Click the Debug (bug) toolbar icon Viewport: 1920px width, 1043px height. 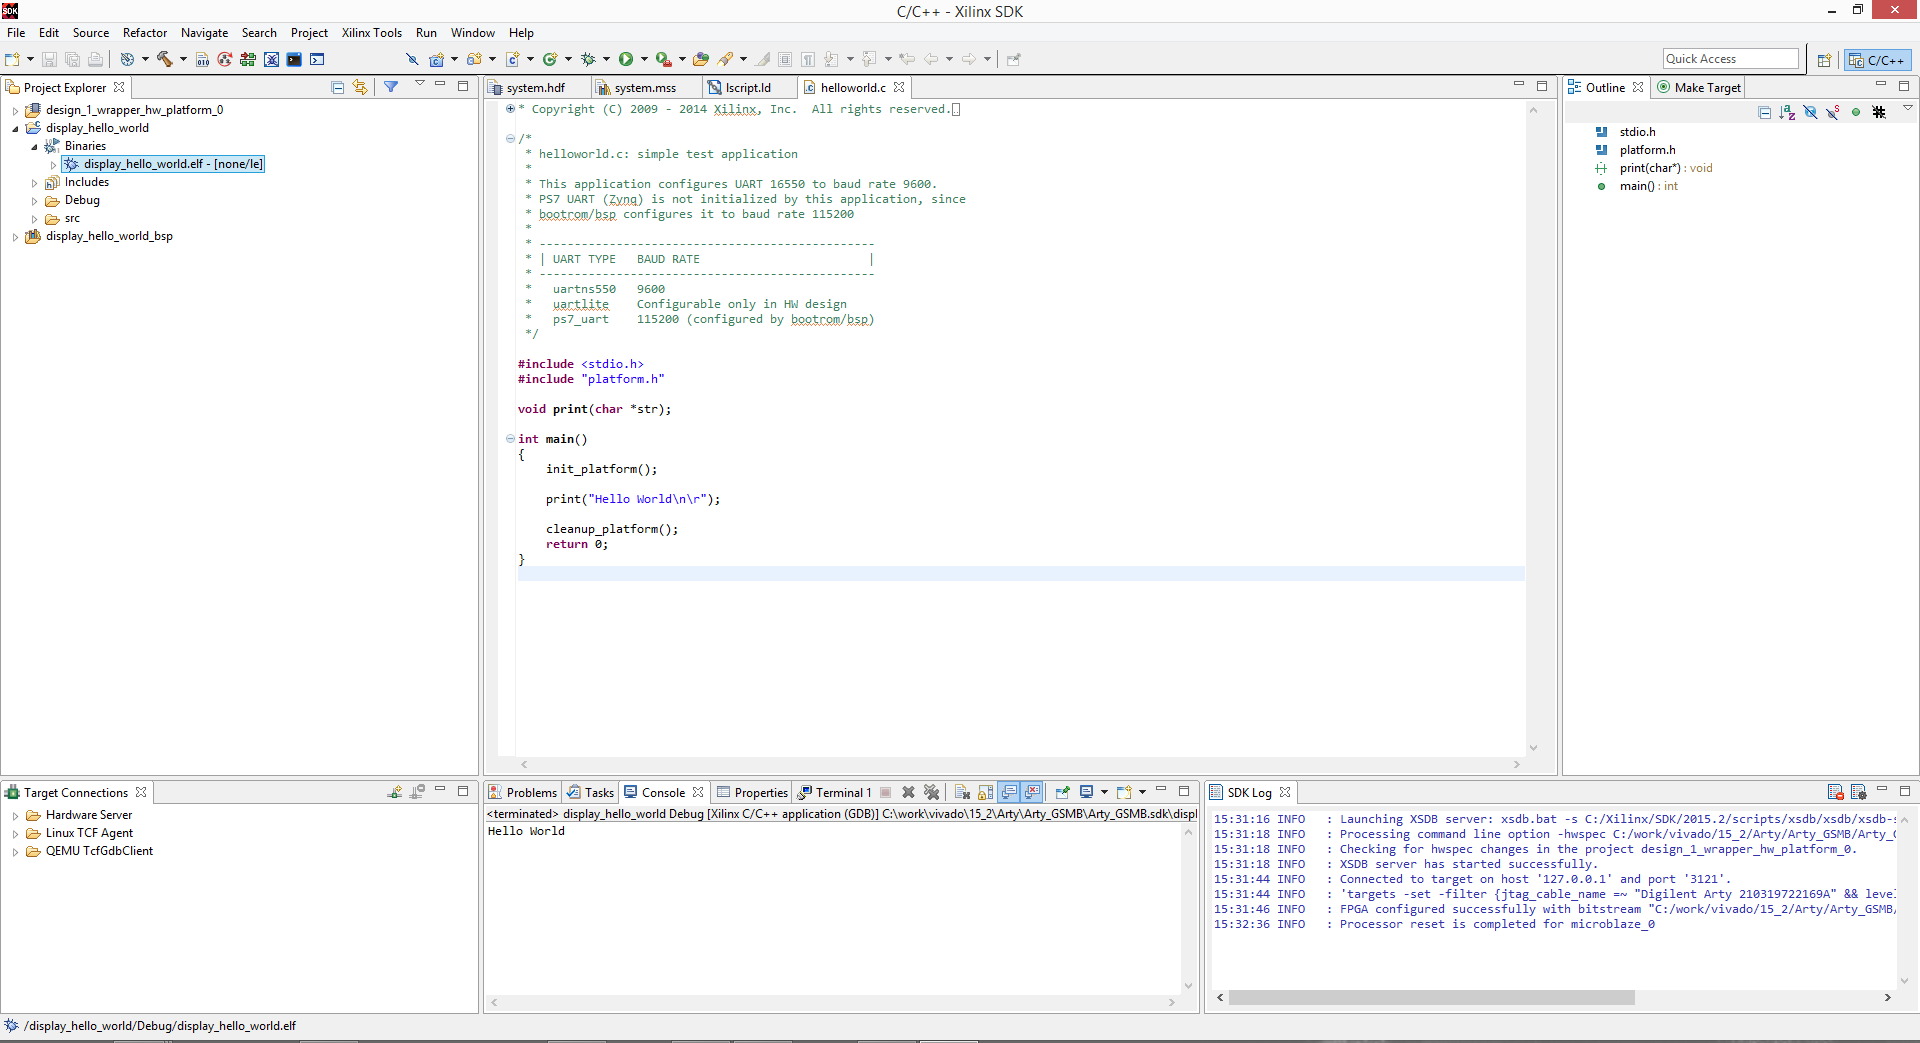pyautogui.click(x=588, y=59)
